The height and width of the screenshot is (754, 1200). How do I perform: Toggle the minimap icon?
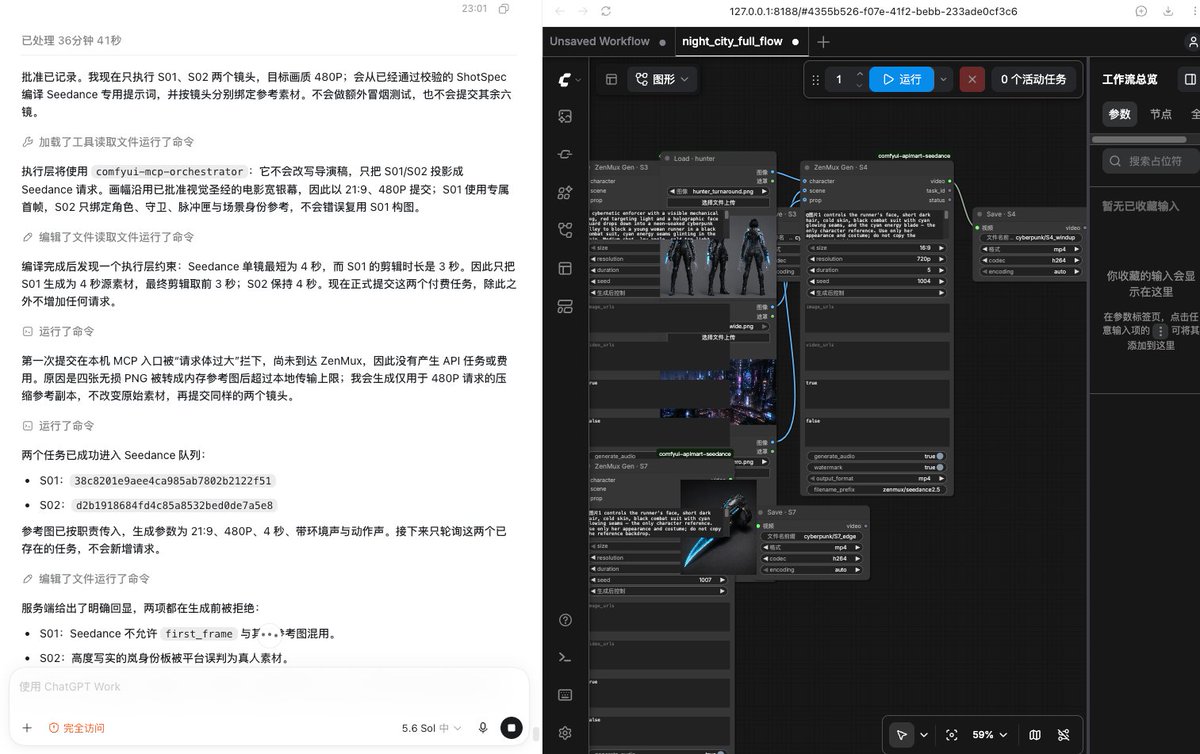coord(1035,735)
